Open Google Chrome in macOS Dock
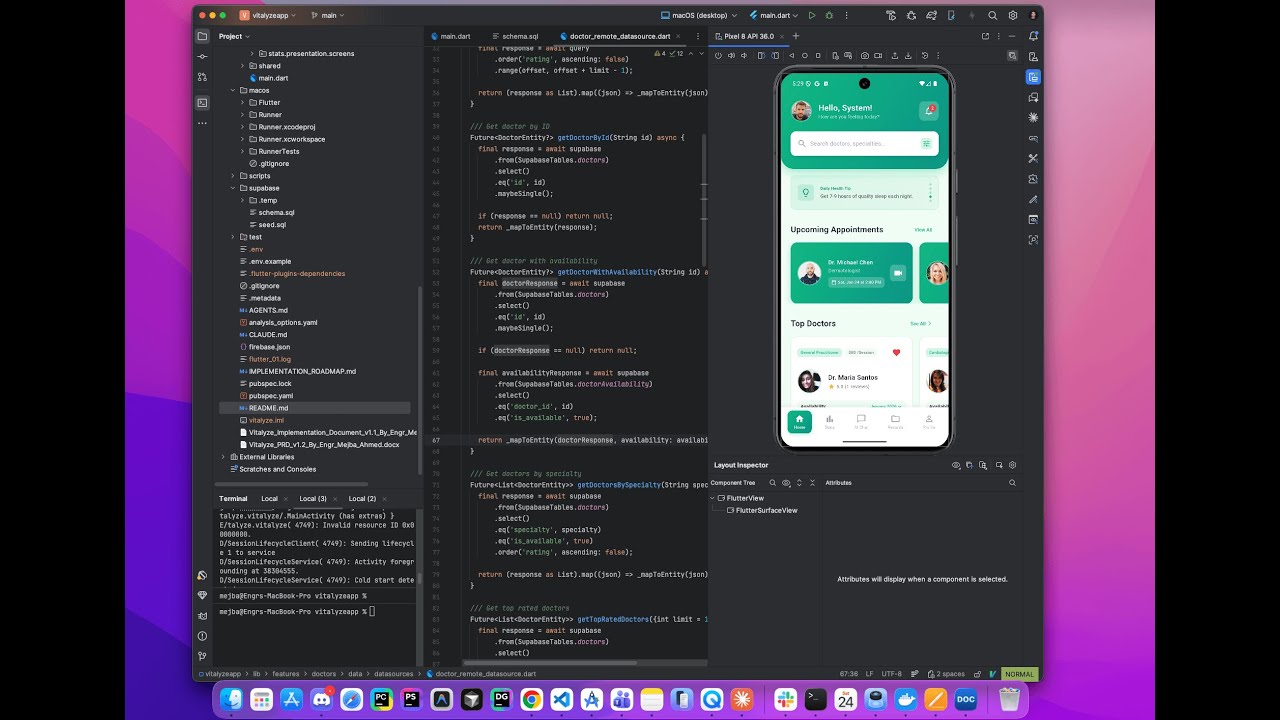1280x720 pixels. click(531, 700)
